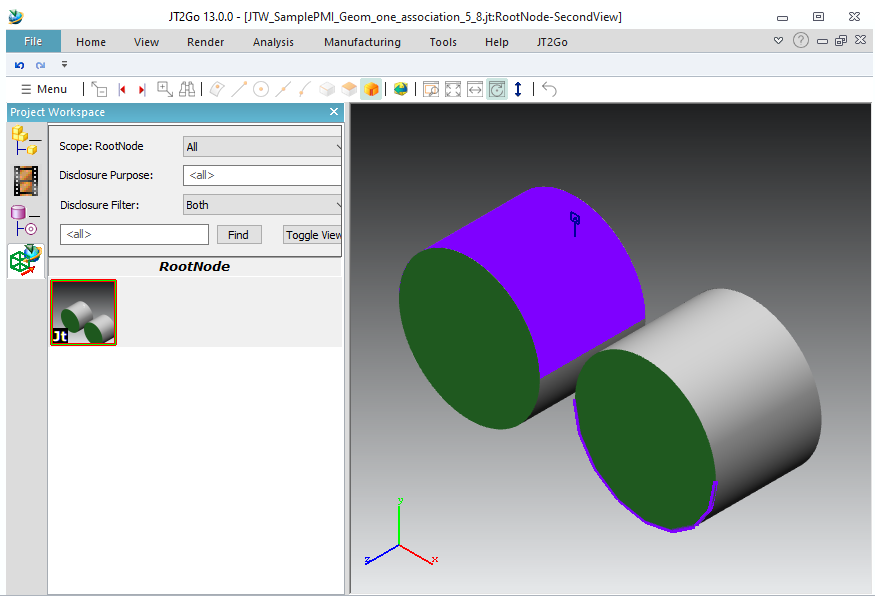
Task: Switch to the View ribbon tab
Action: [x=146, y=42]
